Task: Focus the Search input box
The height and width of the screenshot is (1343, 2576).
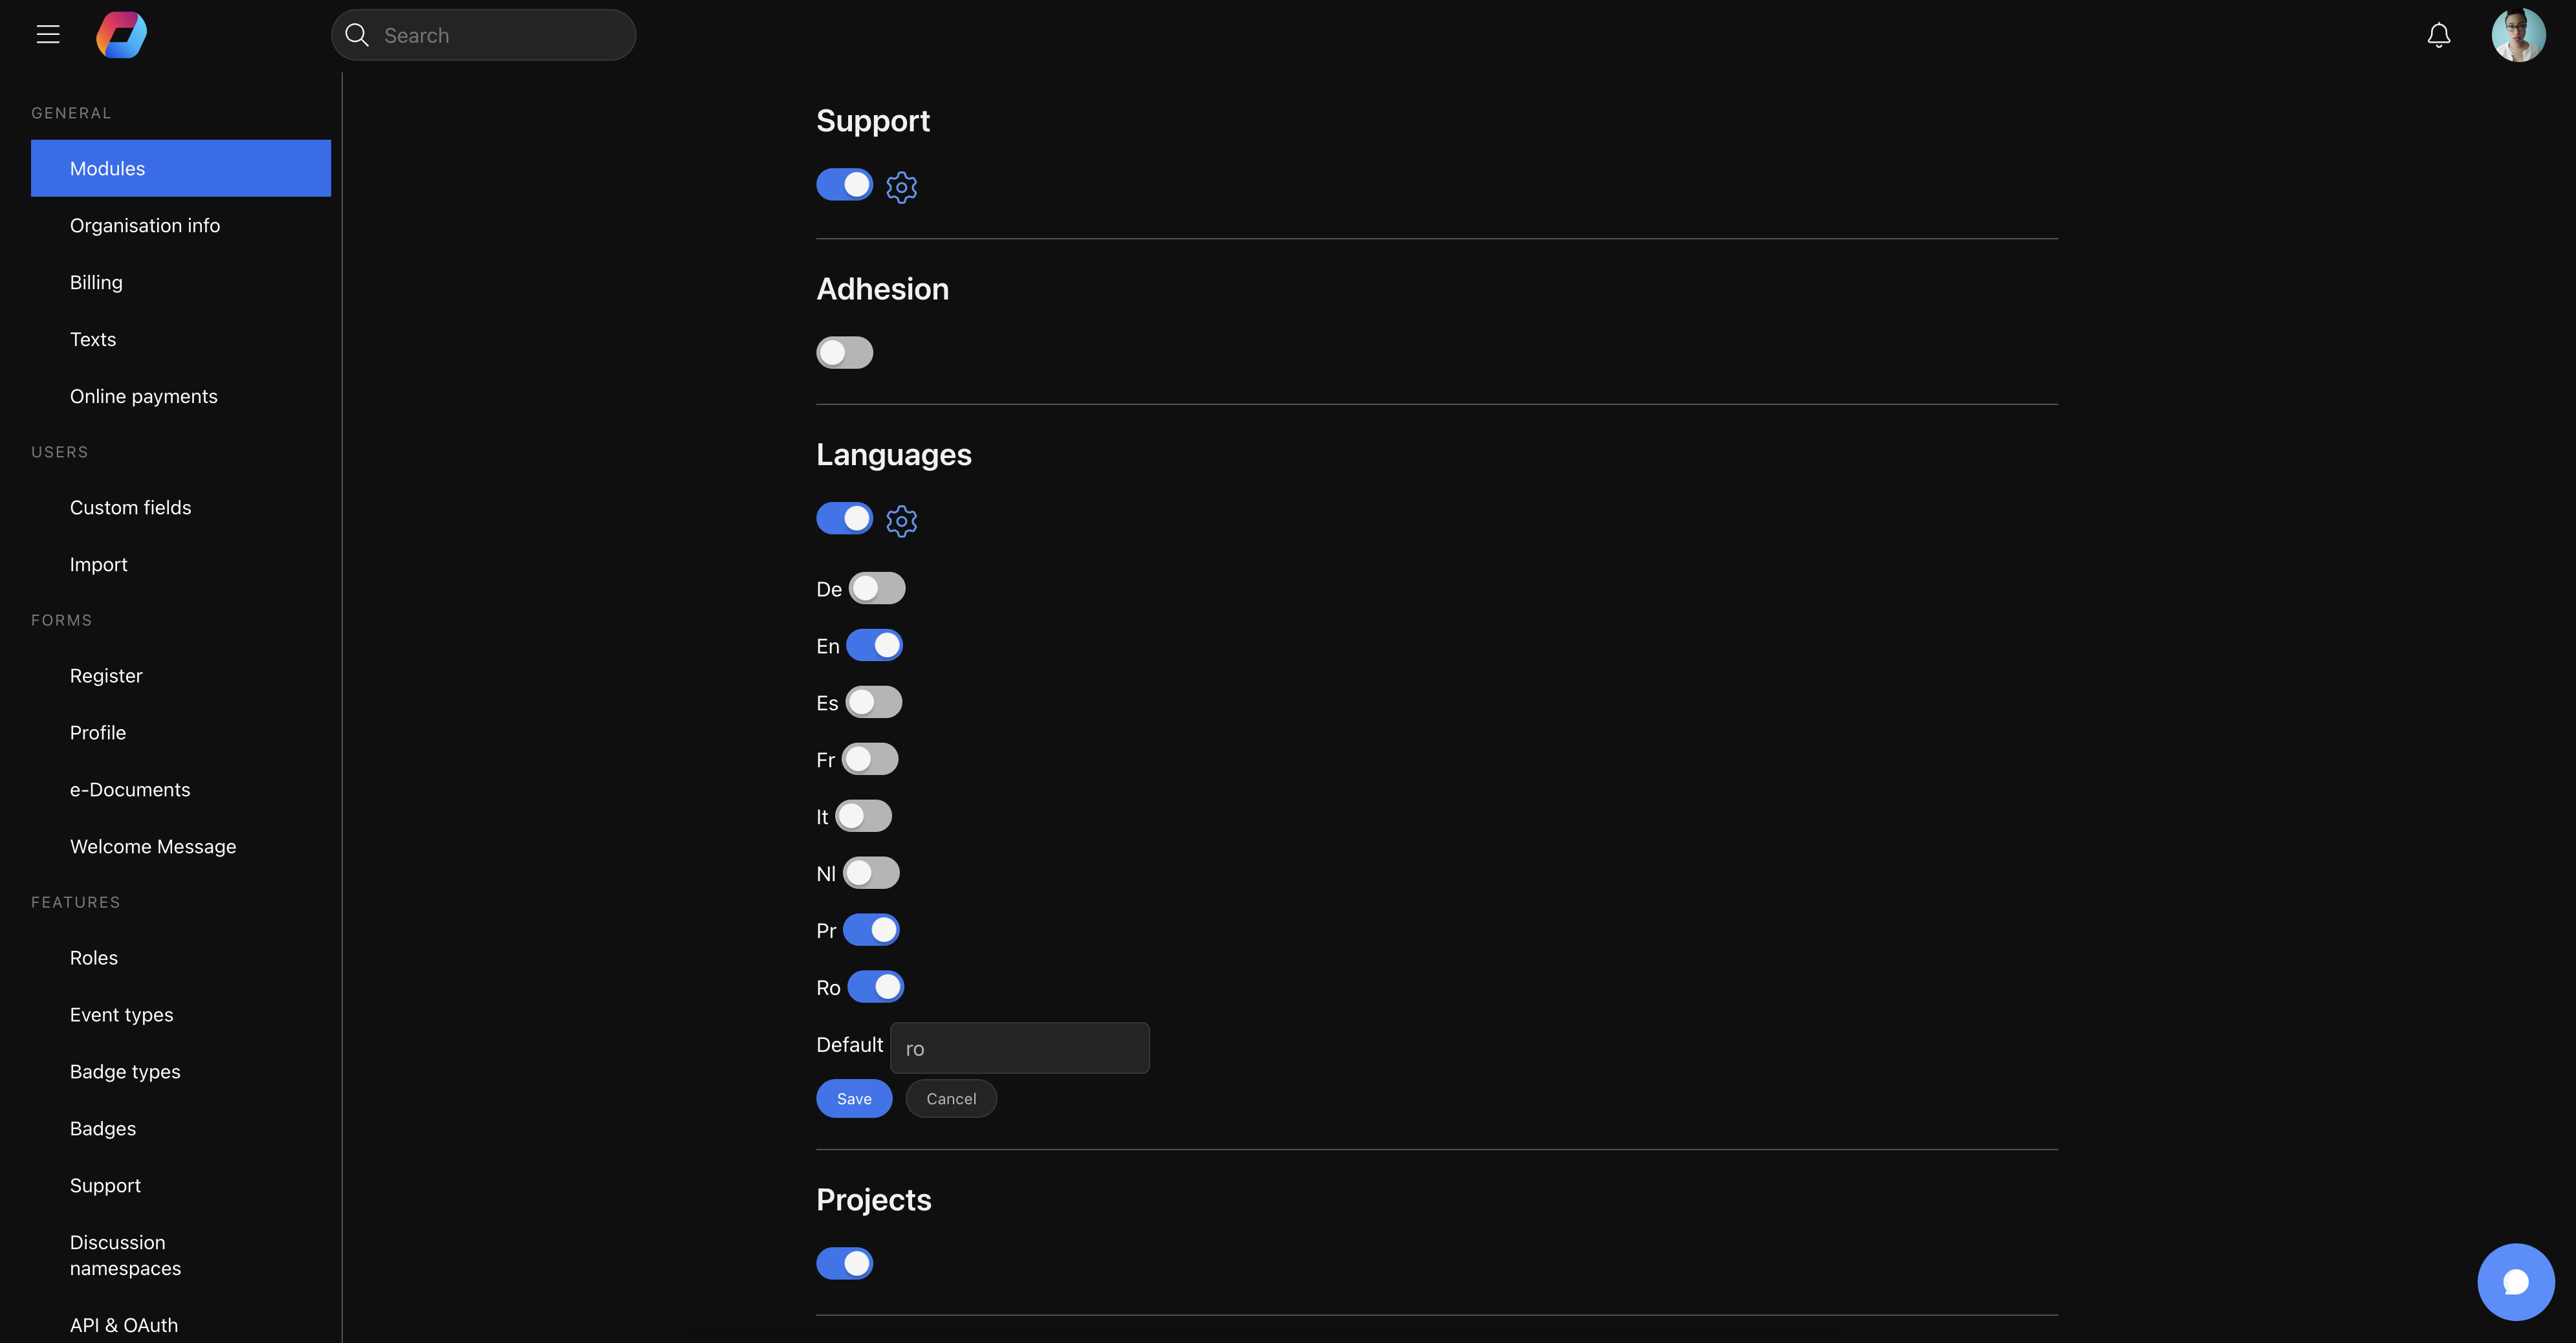Action: (500, 36)
